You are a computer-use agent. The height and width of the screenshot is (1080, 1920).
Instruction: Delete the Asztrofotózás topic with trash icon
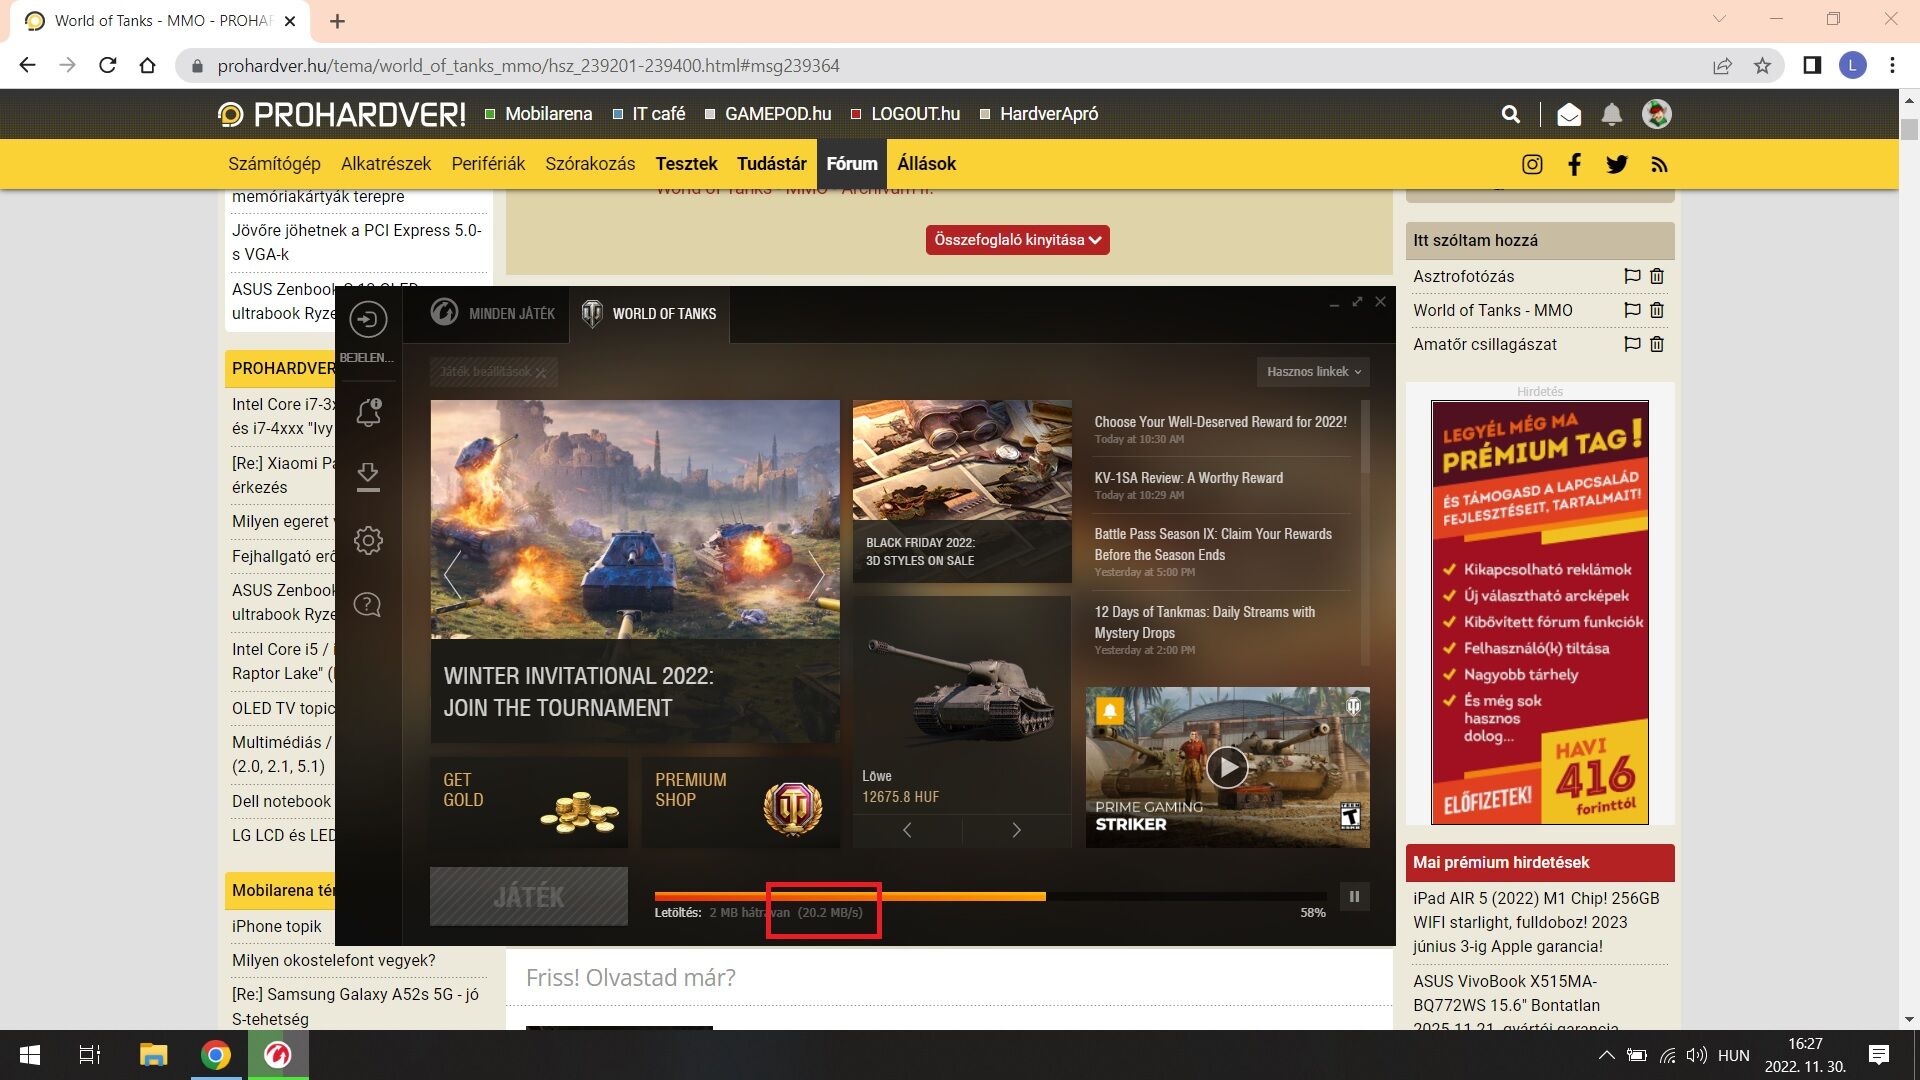[1657, 276]
